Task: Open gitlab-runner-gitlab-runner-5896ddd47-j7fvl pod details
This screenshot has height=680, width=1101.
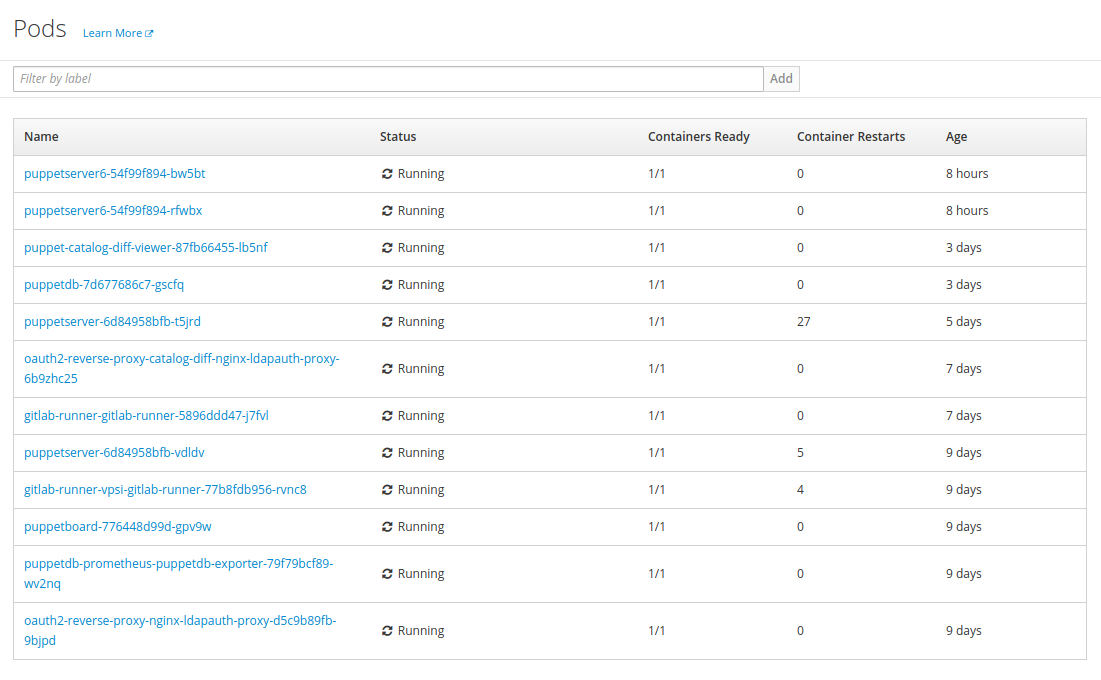Action: (146, 416)
